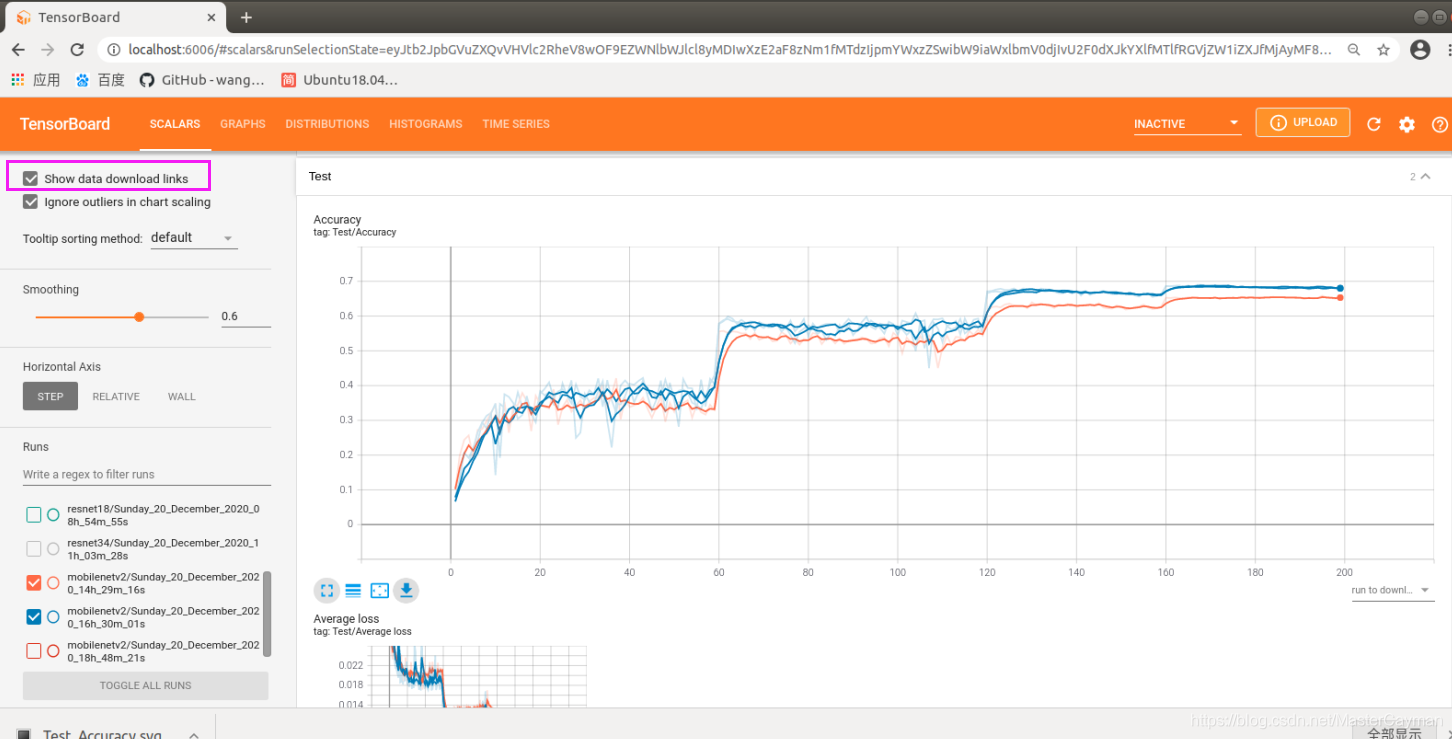The image size is (1452, 739).
Task: Close the TensorBoard browser tab
Action: (x=211, y=17)
